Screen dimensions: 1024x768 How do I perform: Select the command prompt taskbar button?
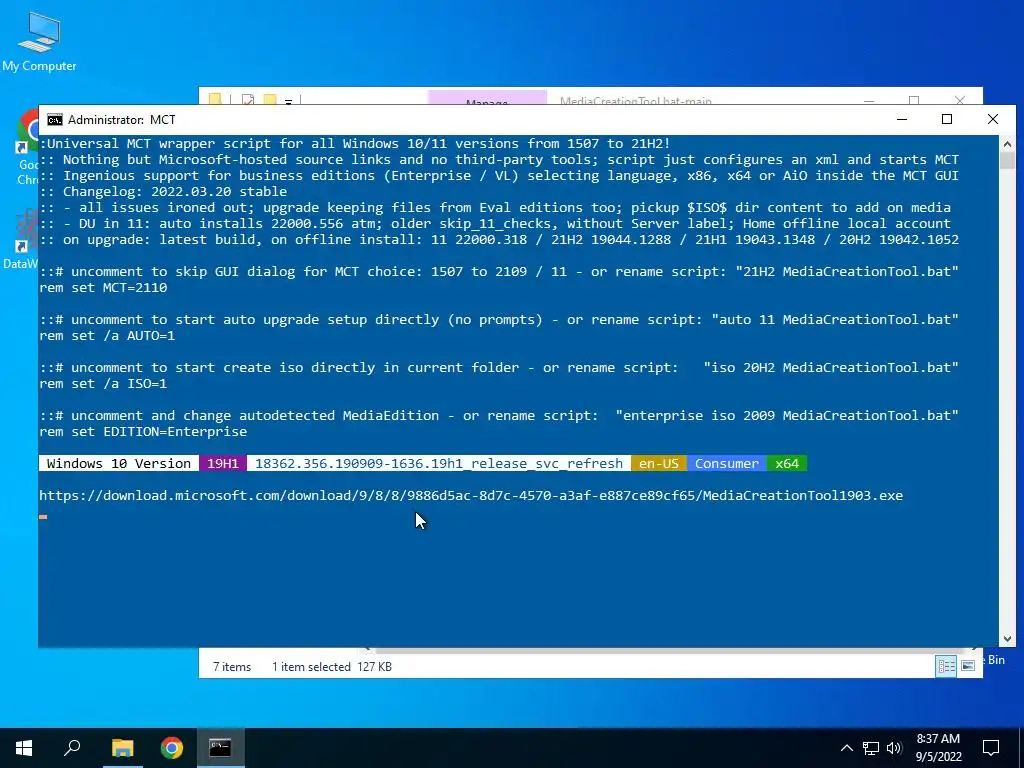tap(220, 748)
